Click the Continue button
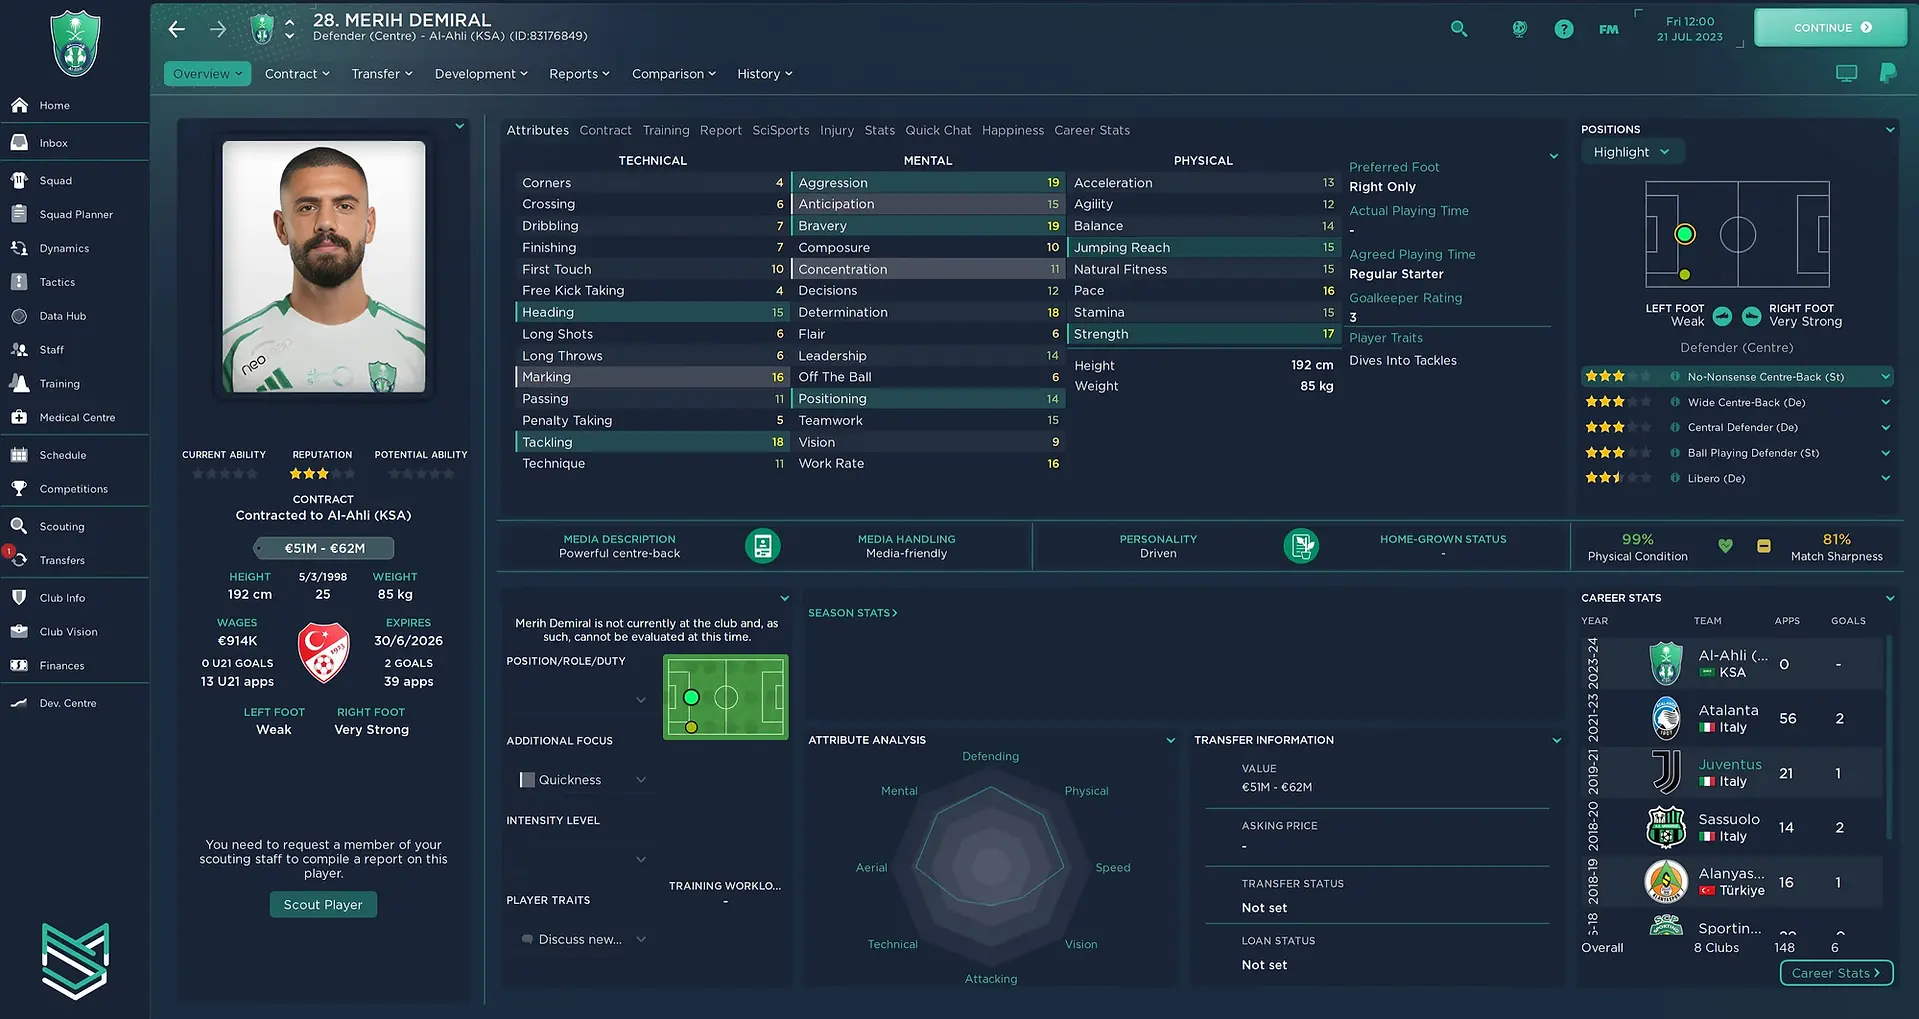 [1830, 28]
